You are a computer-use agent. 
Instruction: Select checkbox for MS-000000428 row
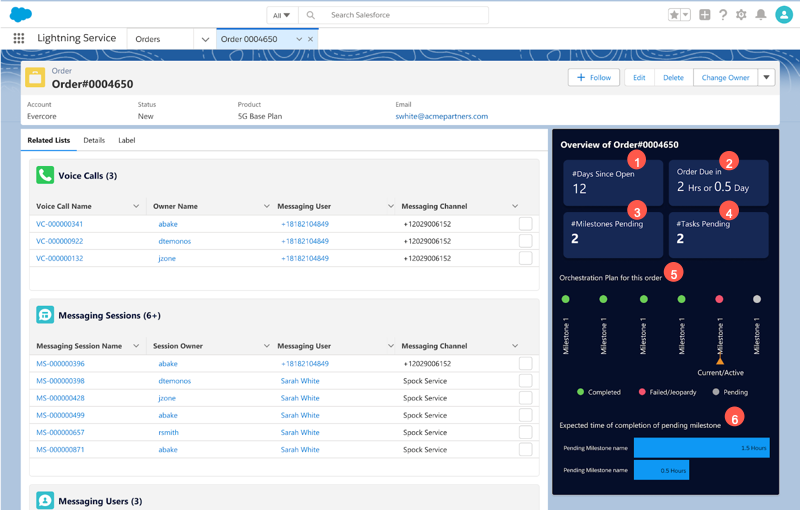(x=526, y=398)
